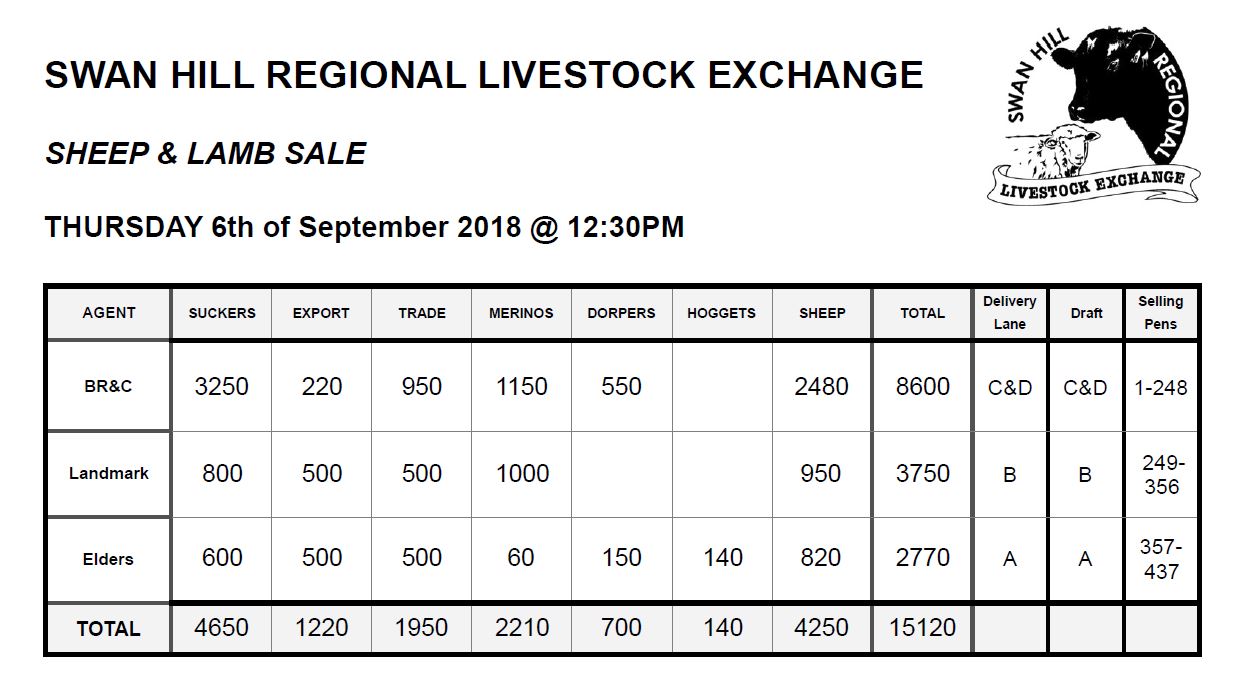Select the BR&C dorpers value 550

pos(621,387)
